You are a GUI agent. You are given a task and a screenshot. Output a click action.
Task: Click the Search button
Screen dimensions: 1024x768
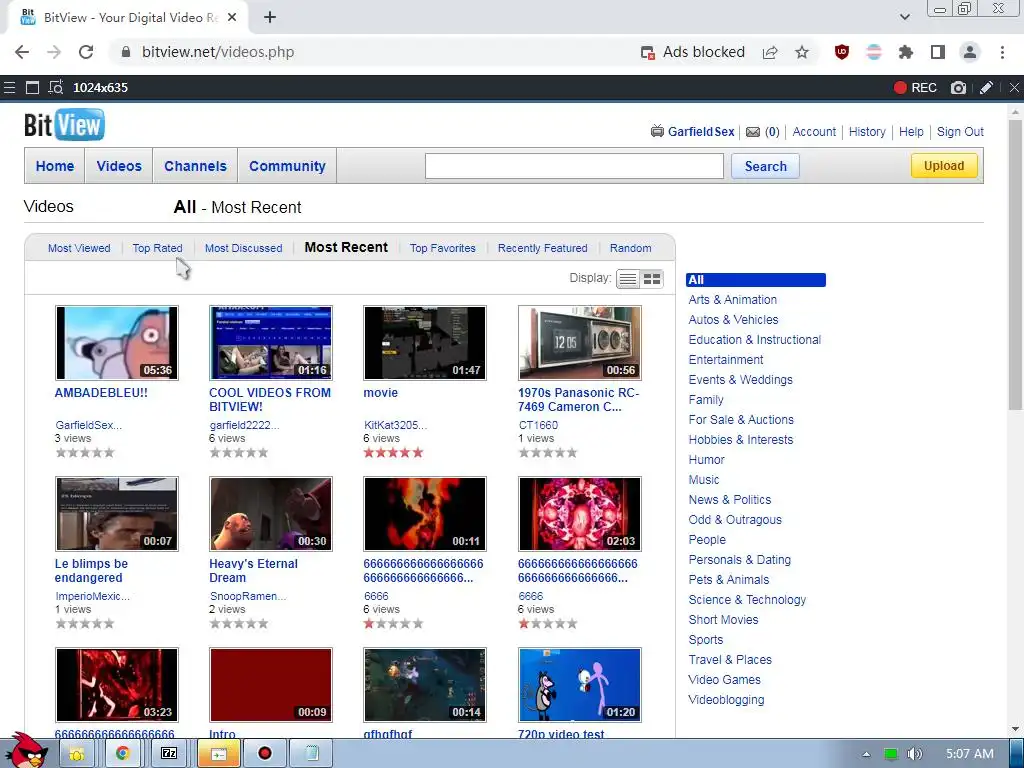[765, 166]
